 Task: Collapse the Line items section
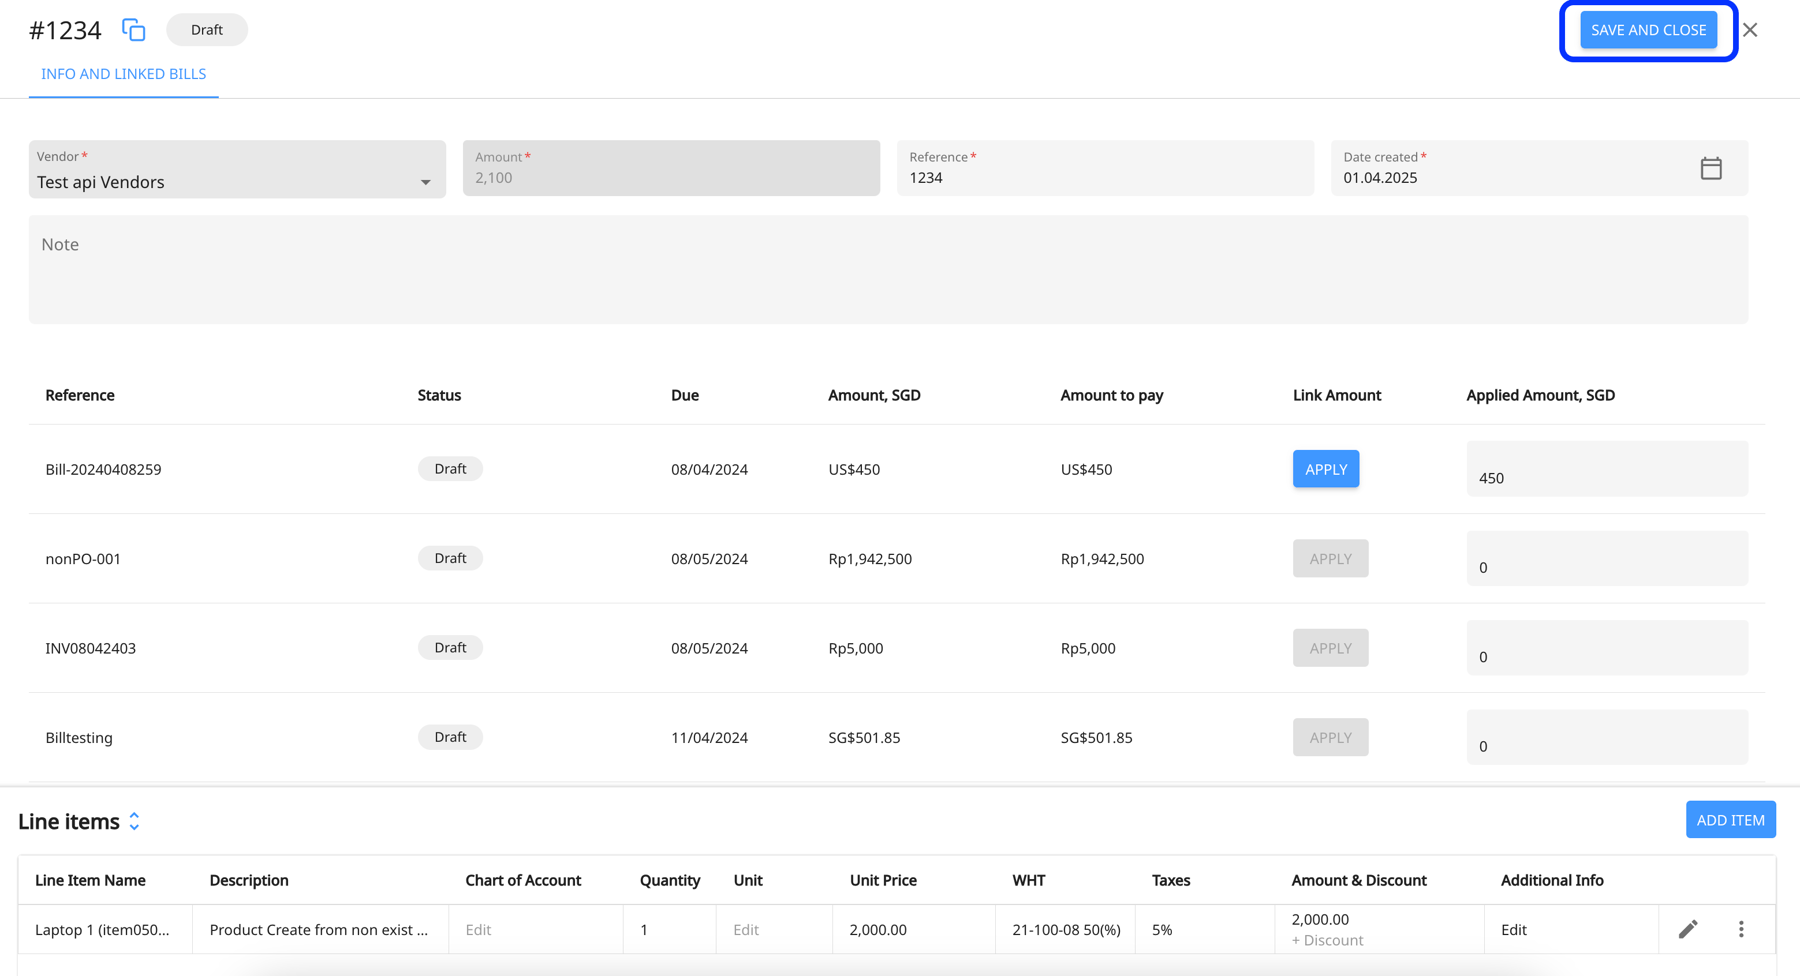(x=134, y=821)
